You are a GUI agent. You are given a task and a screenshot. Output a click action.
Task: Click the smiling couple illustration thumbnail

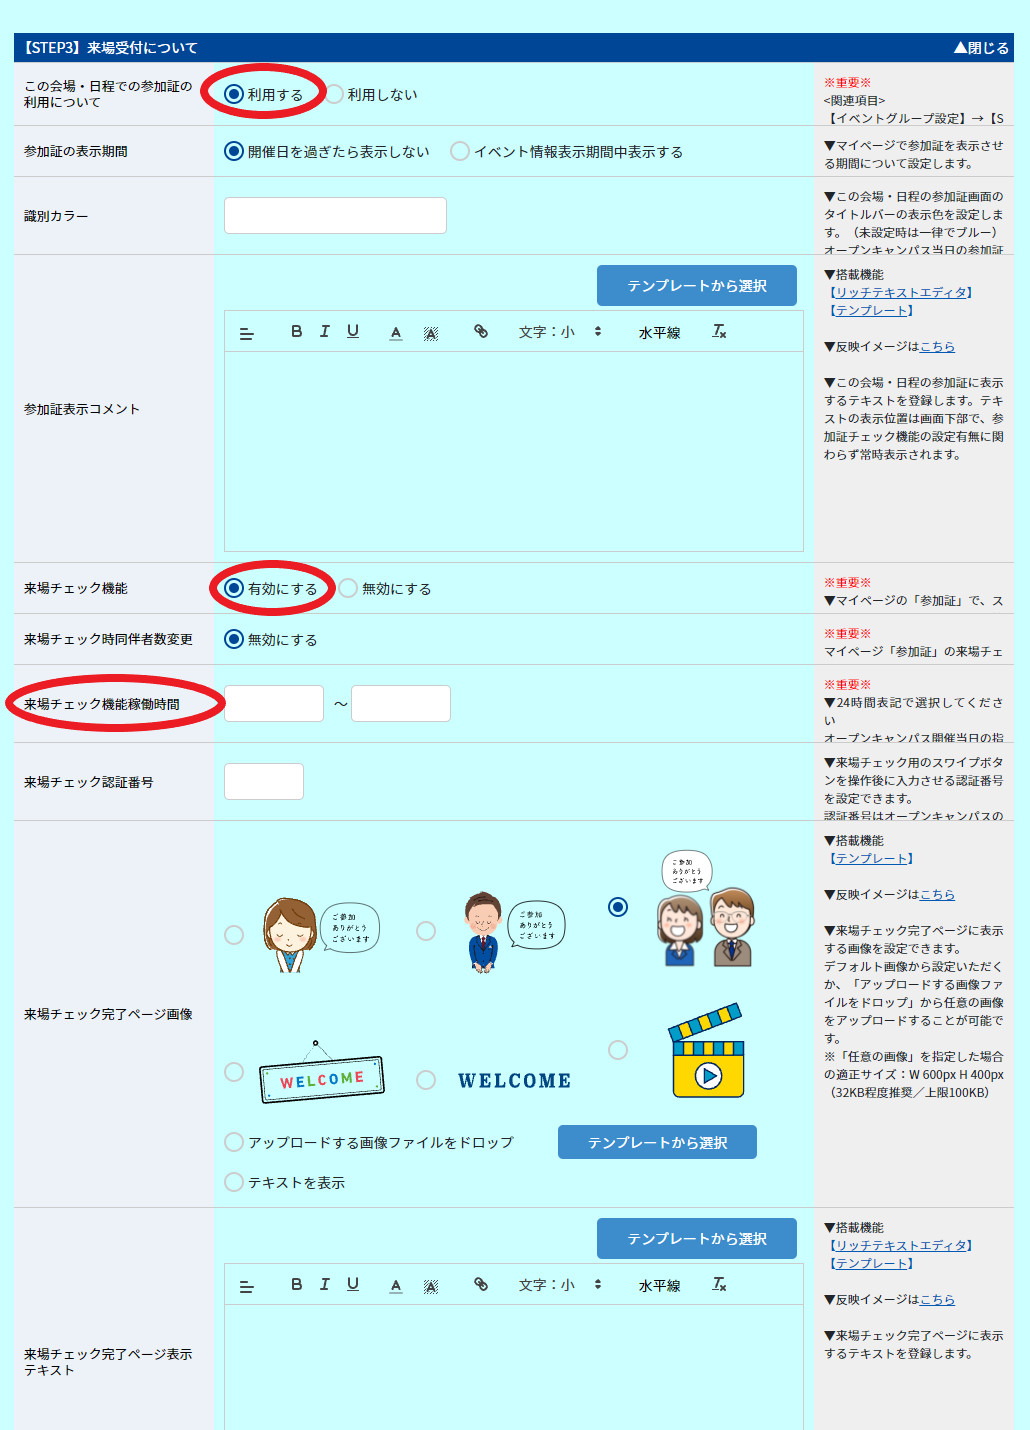(705, 908)
